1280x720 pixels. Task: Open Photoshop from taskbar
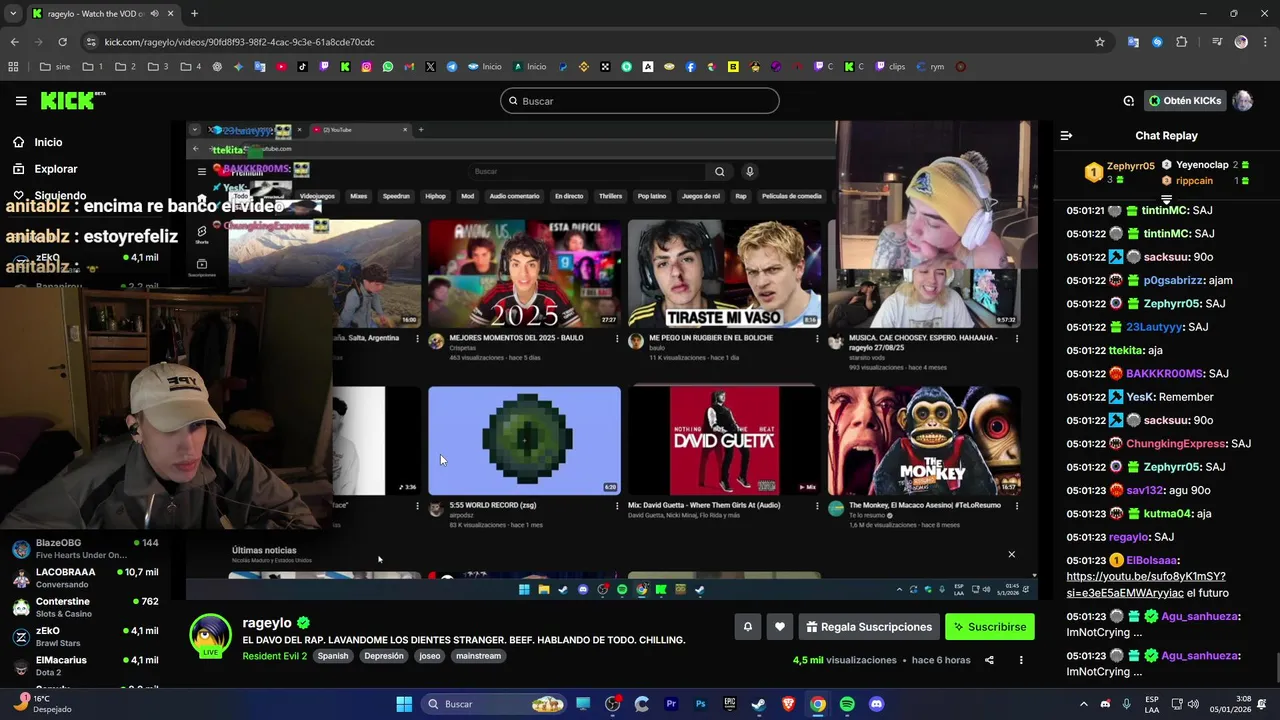click(x=701, y=704)
